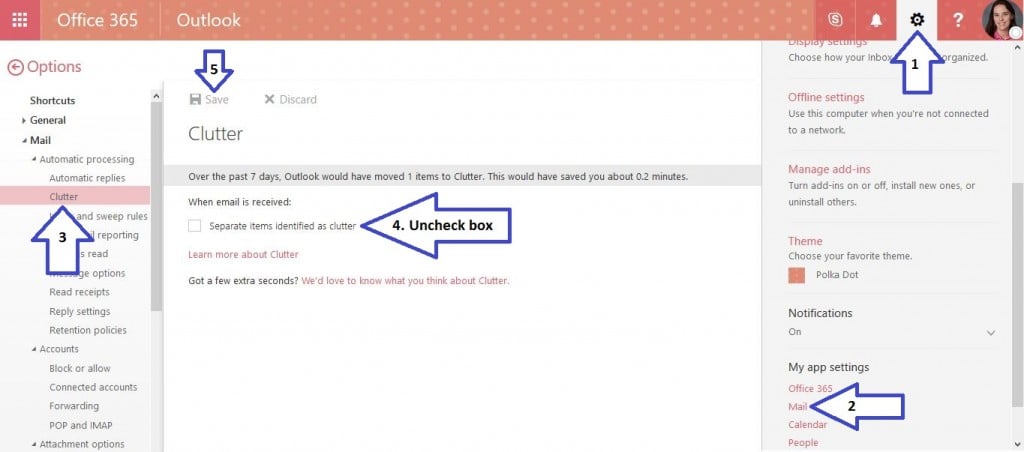Open Skype icon in header
The height and width of the screenshot is (452, 1024).
[835, 20]
